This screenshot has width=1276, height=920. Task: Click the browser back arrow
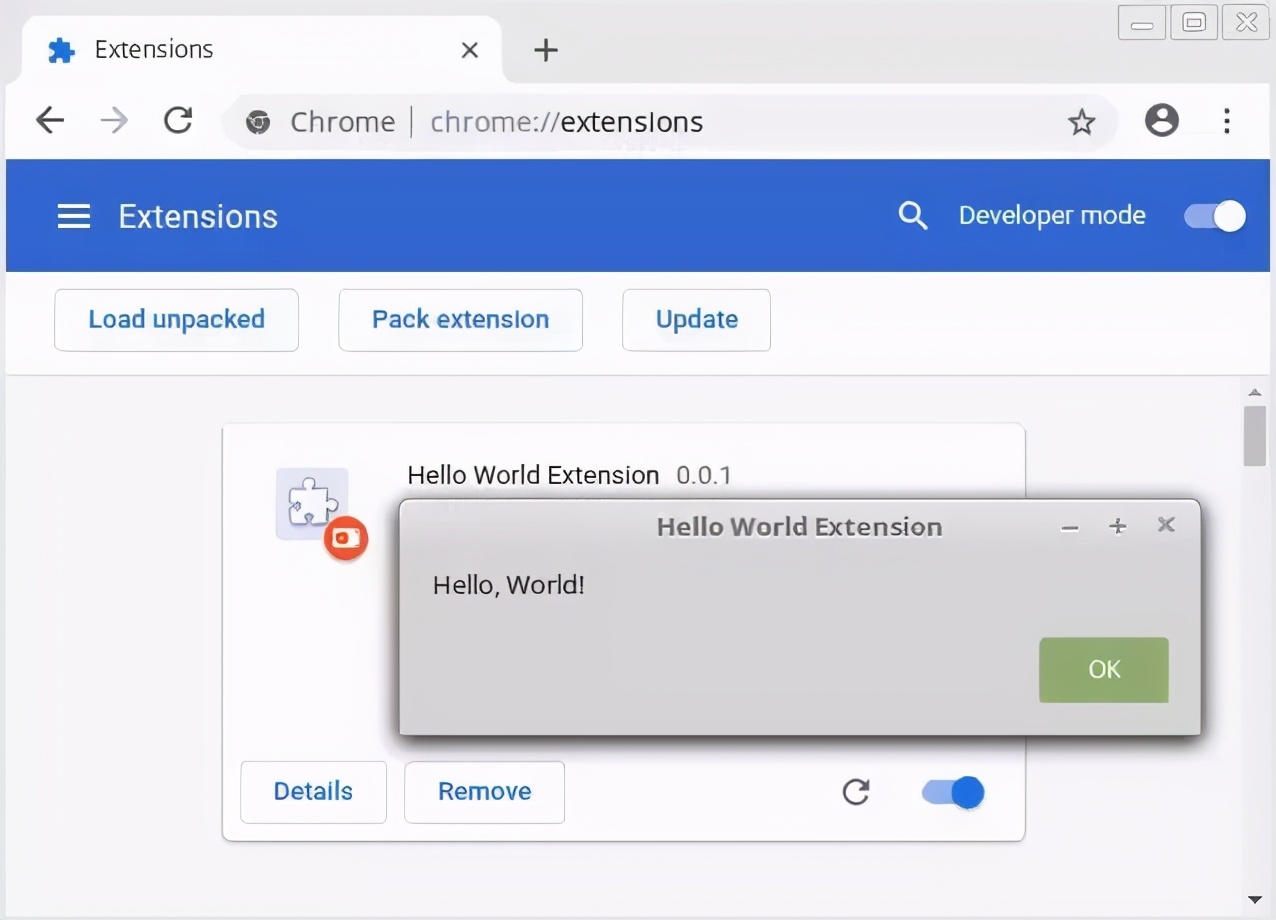pyautogui.click(x=50, y=121)
